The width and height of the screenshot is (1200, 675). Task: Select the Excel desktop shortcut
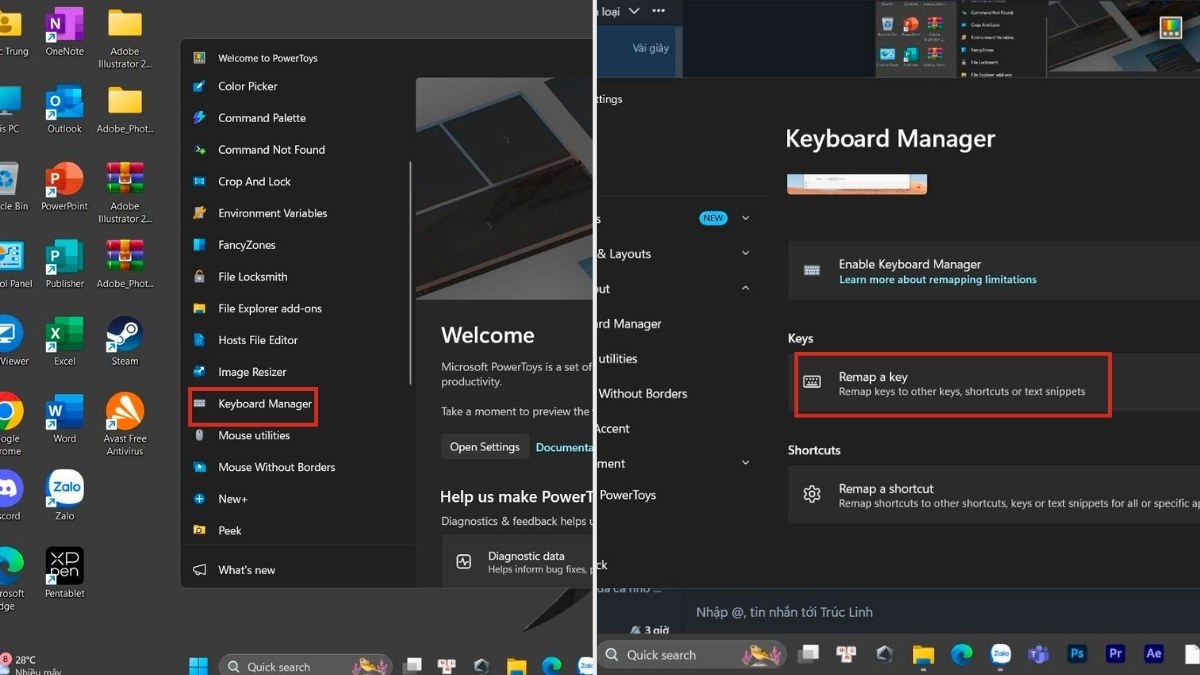(x=65, y=341)
